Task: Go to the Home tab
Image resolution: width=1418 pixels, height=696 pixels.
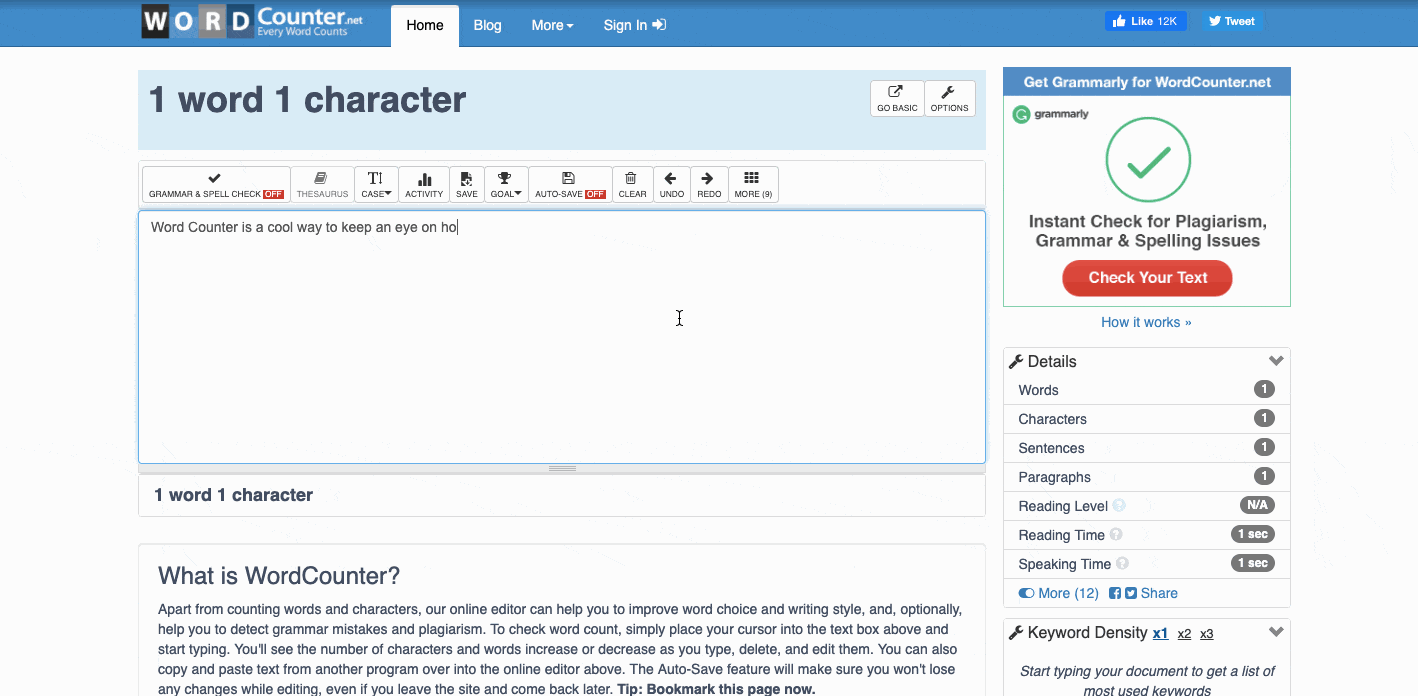Action: click(425, 25)
